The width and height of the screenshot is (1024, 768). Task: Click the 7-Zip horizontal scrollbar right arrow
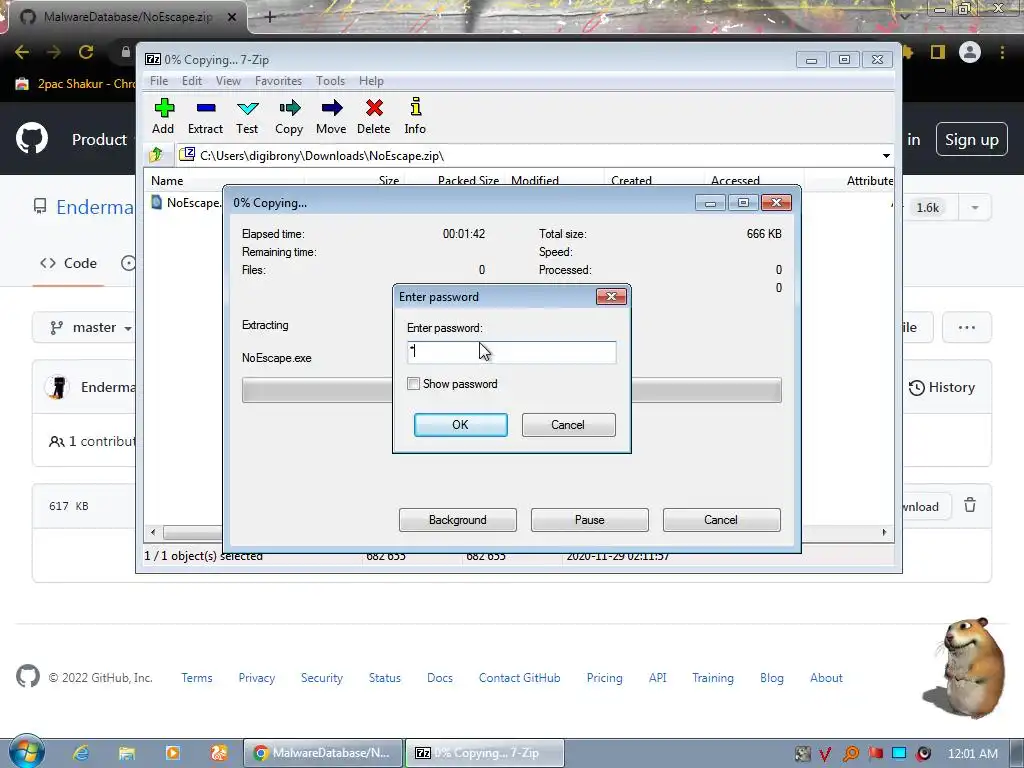click(884, 532)
